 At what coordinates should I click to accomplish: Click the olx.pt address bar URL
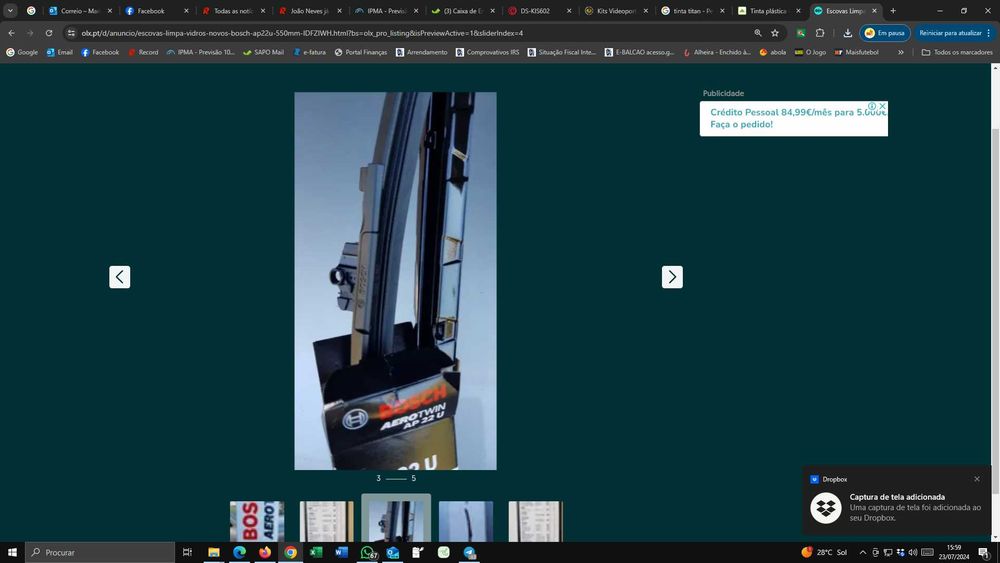tap(302, 33)
